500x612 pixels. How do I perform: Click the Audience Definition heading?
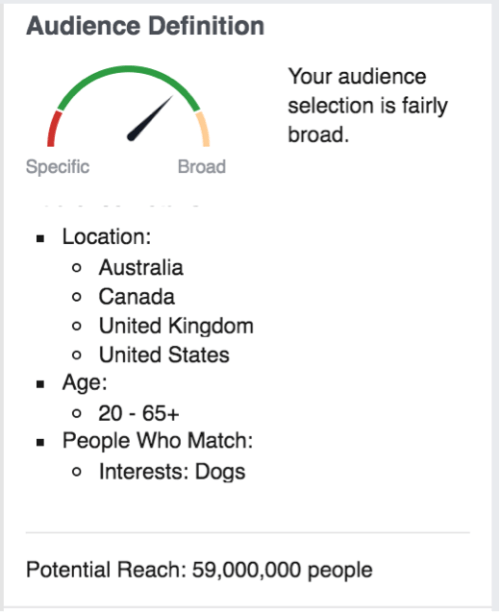[x=145, y=26]
